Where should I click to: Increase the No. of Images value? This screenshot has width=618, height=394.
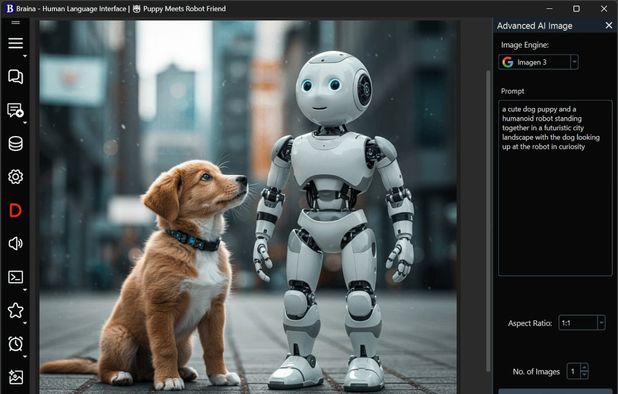[584, 367]
